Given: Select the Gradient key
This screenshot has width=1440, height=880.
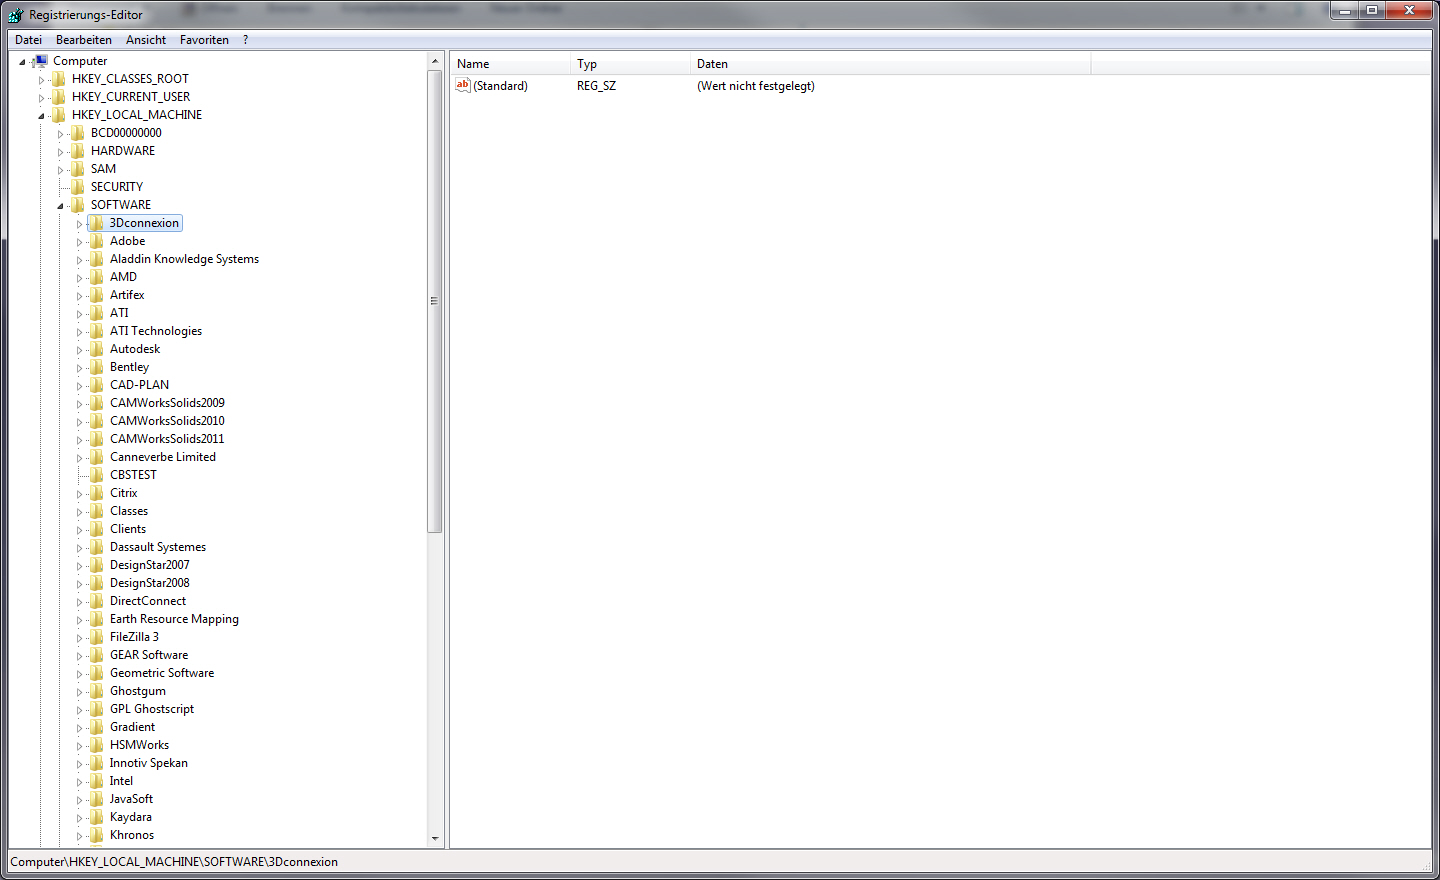Looking at the screenshot, I should coord(132,727).
